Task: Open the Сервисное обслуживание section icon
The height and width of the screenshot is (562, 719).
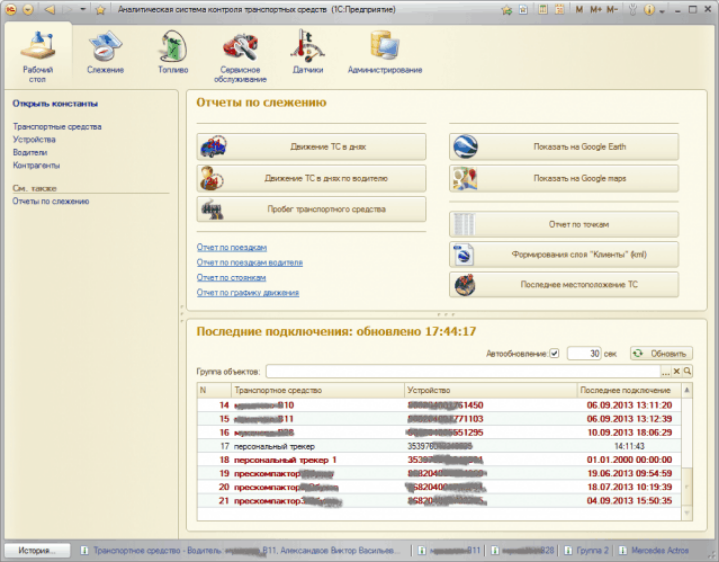Action: click(x=240, y=46)
